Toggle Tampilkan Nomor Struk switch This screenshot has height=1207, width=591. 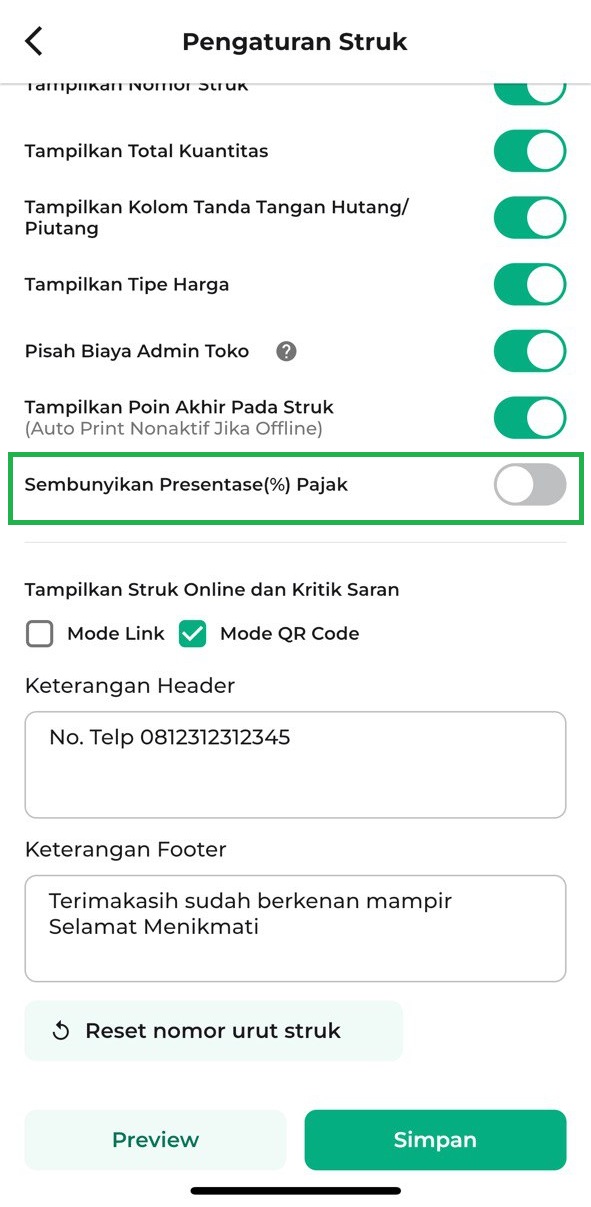click(530, 92)
